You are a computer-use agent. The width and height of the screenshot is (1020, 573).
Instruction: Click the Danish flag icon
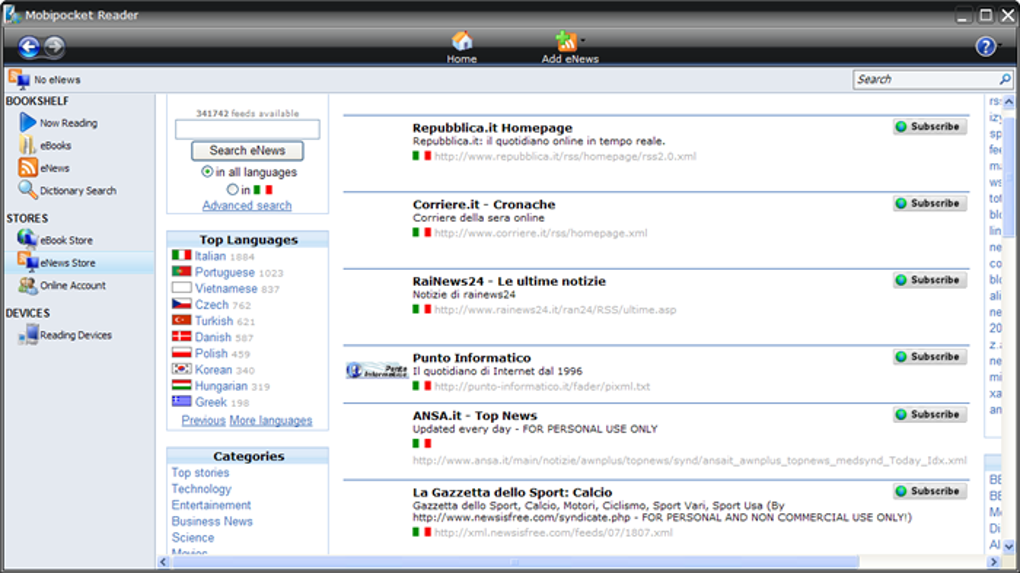tap(181, 337)
